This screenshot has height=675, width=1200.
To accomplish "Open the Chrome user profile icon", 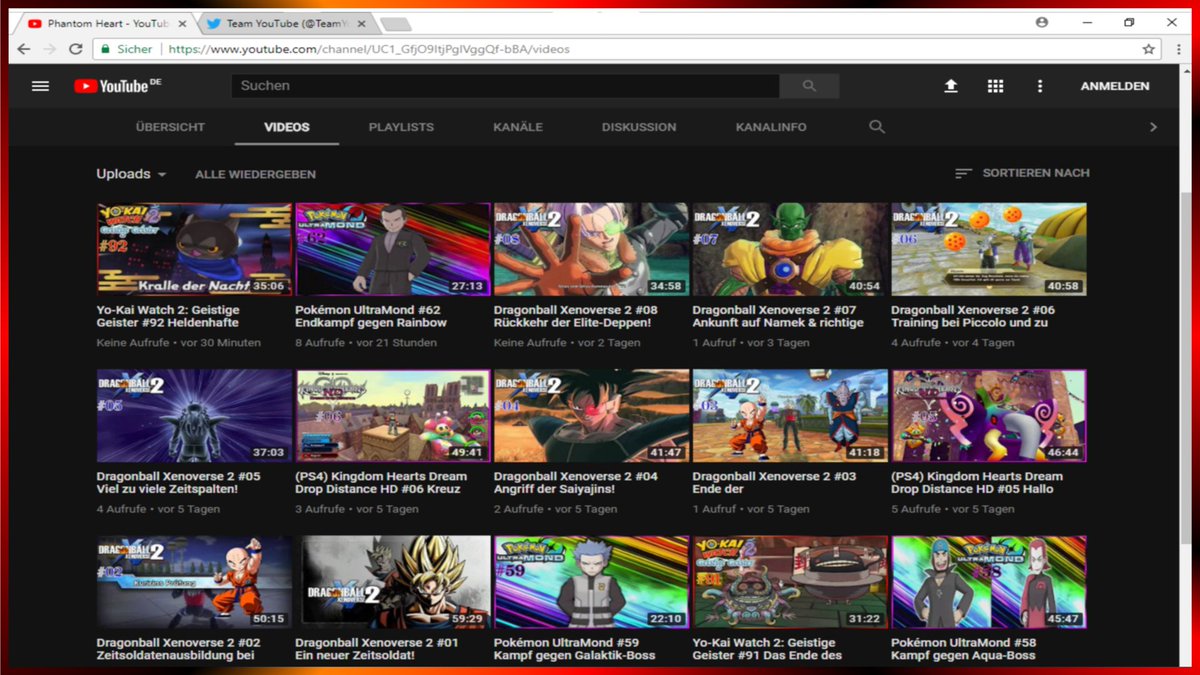I will 1042,22.
